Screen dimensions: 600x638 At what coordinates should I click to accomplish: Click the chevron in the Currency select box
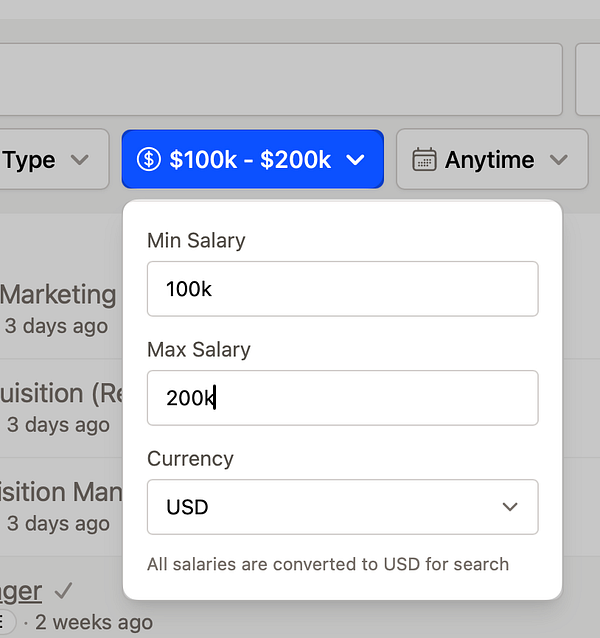[510, 507]
